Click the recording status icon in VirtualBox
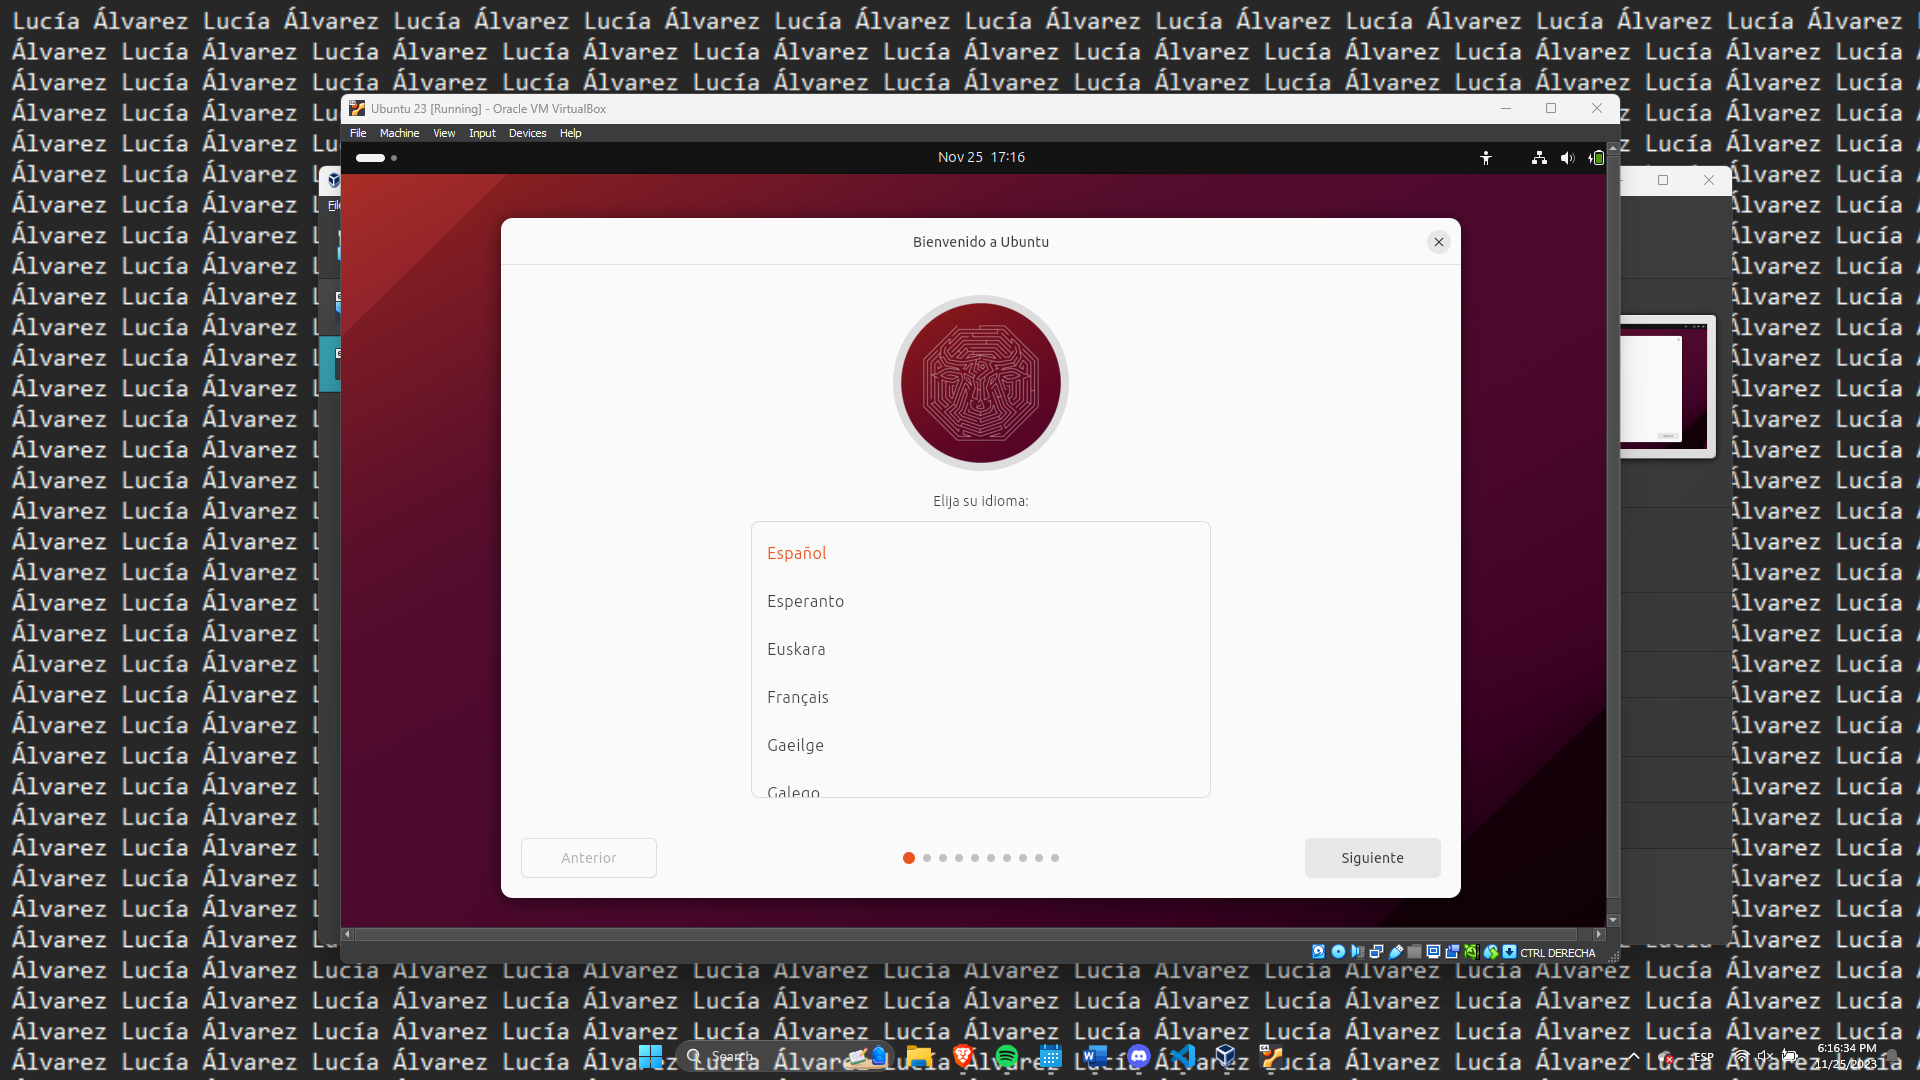The width and height of the screenshot is (1920, 1080). point(1452,952)
